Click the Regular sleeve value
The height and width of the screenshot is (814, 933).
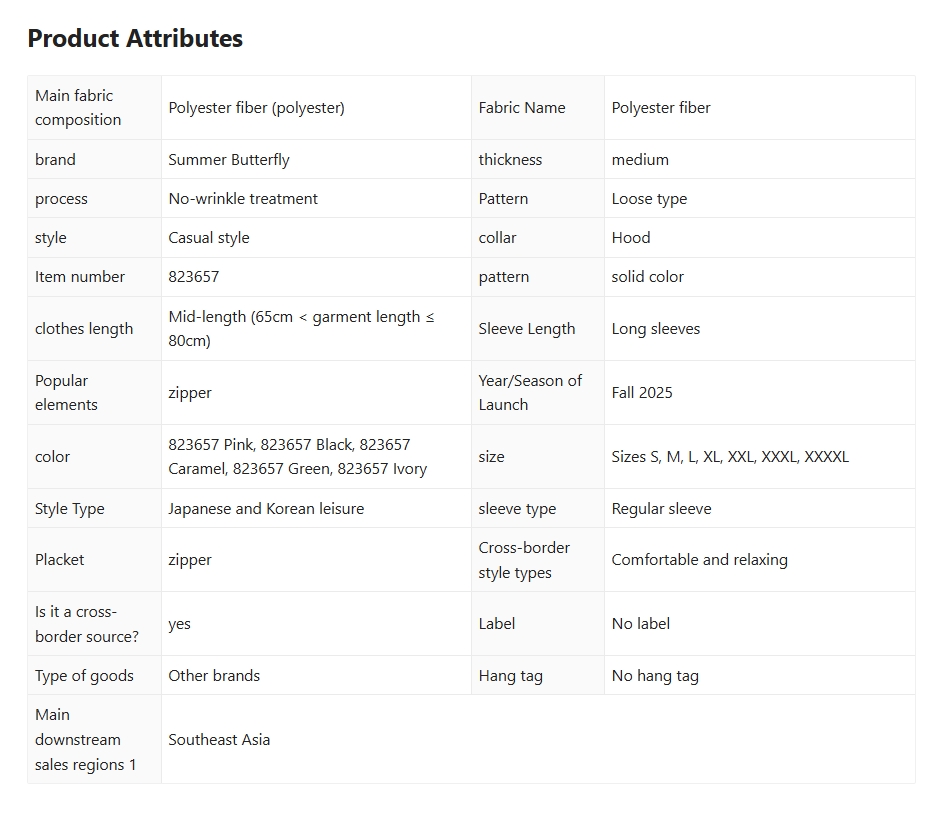(x=661, y=509)
